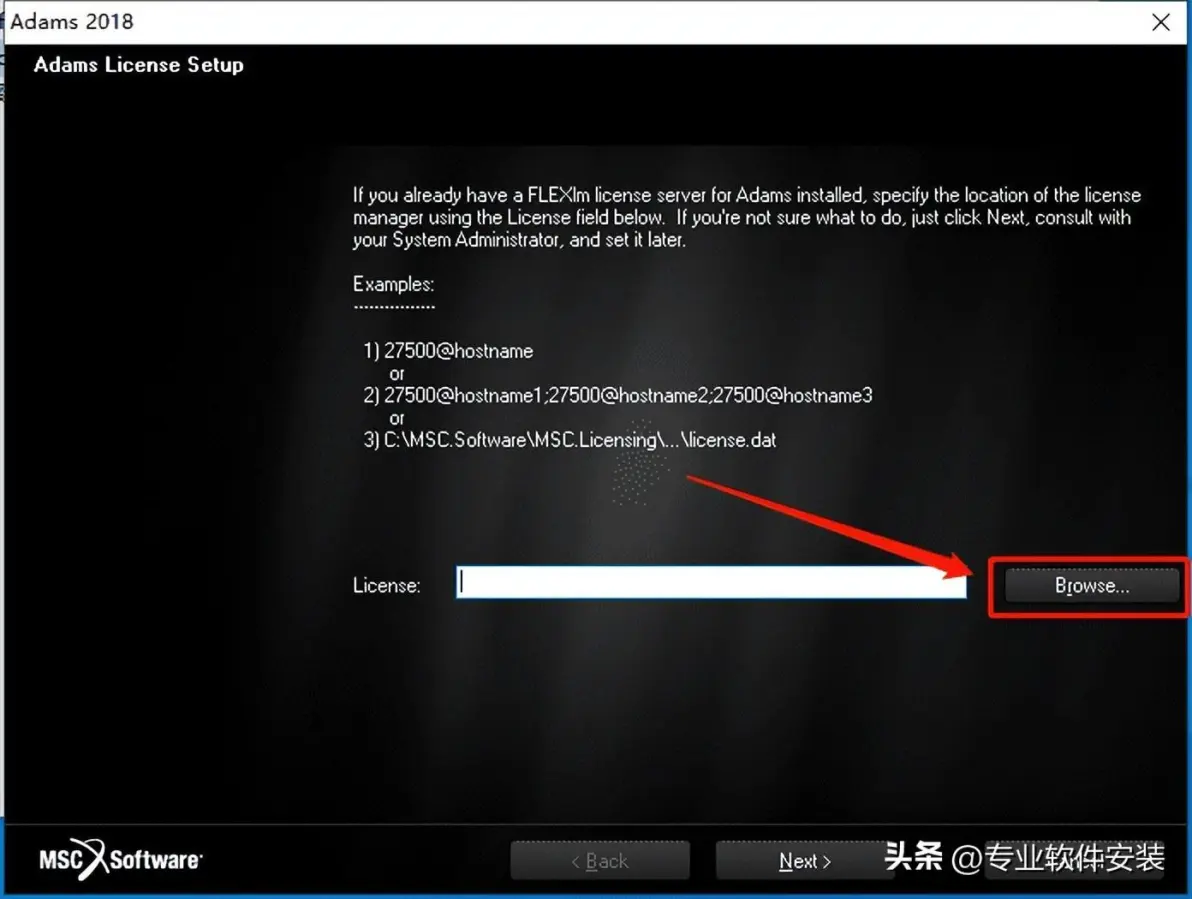Screen dimensions: 1192x899
Task: Click the 27500@hostname1;27500@hostname2;27500@hostname3 example
Action: [618, 395]
